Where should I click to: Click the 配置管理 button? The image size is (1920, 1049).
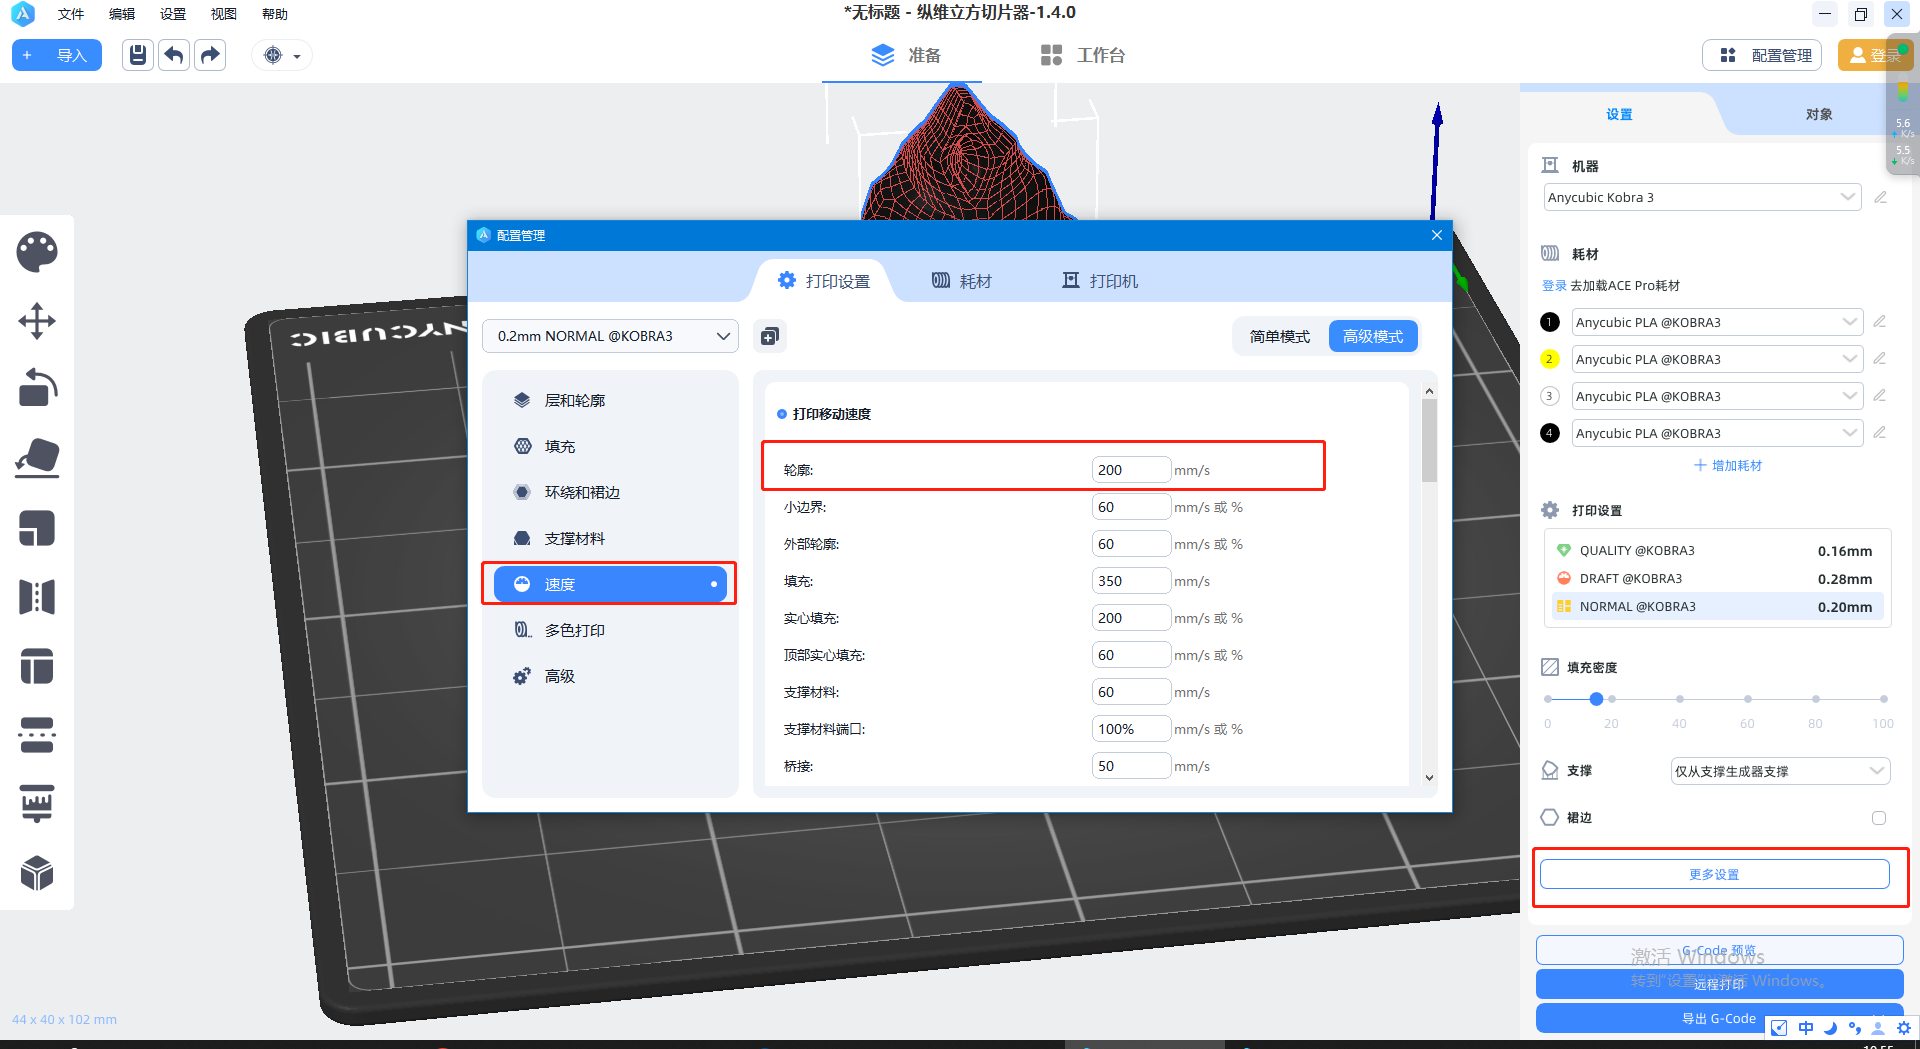(1762, 55)
